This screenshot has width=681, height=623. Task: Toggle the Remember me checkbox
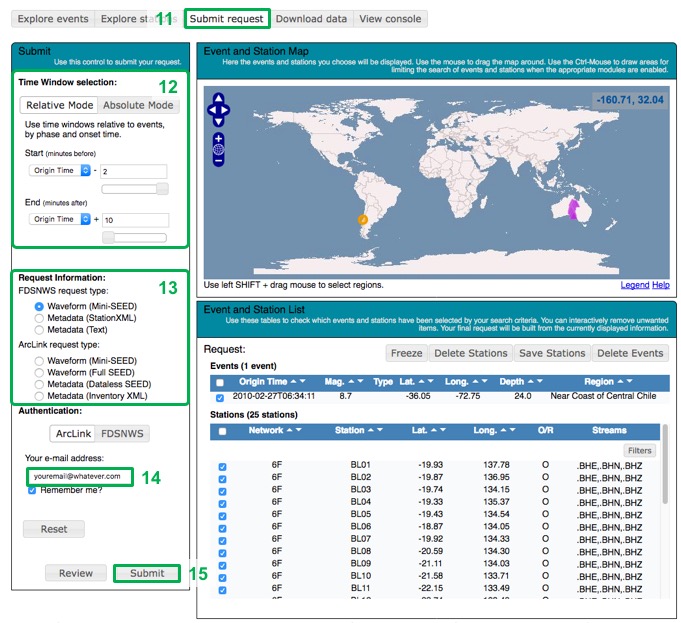click(x=33, y=490)
